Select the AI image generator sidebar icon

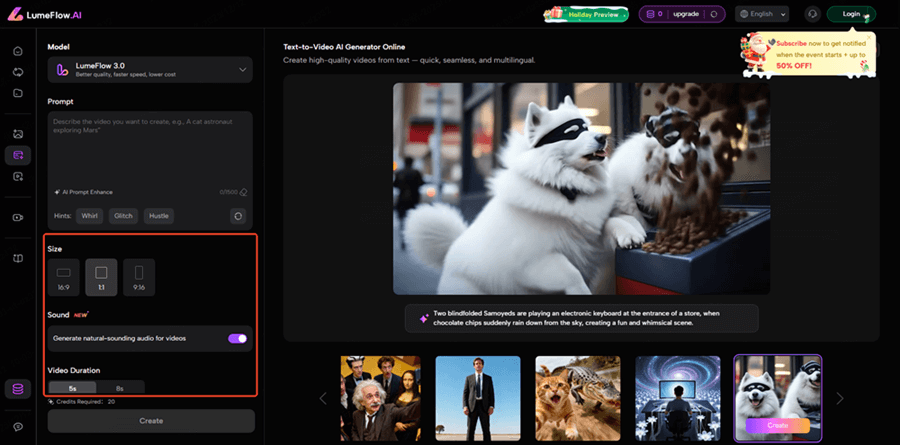point(18,134)
